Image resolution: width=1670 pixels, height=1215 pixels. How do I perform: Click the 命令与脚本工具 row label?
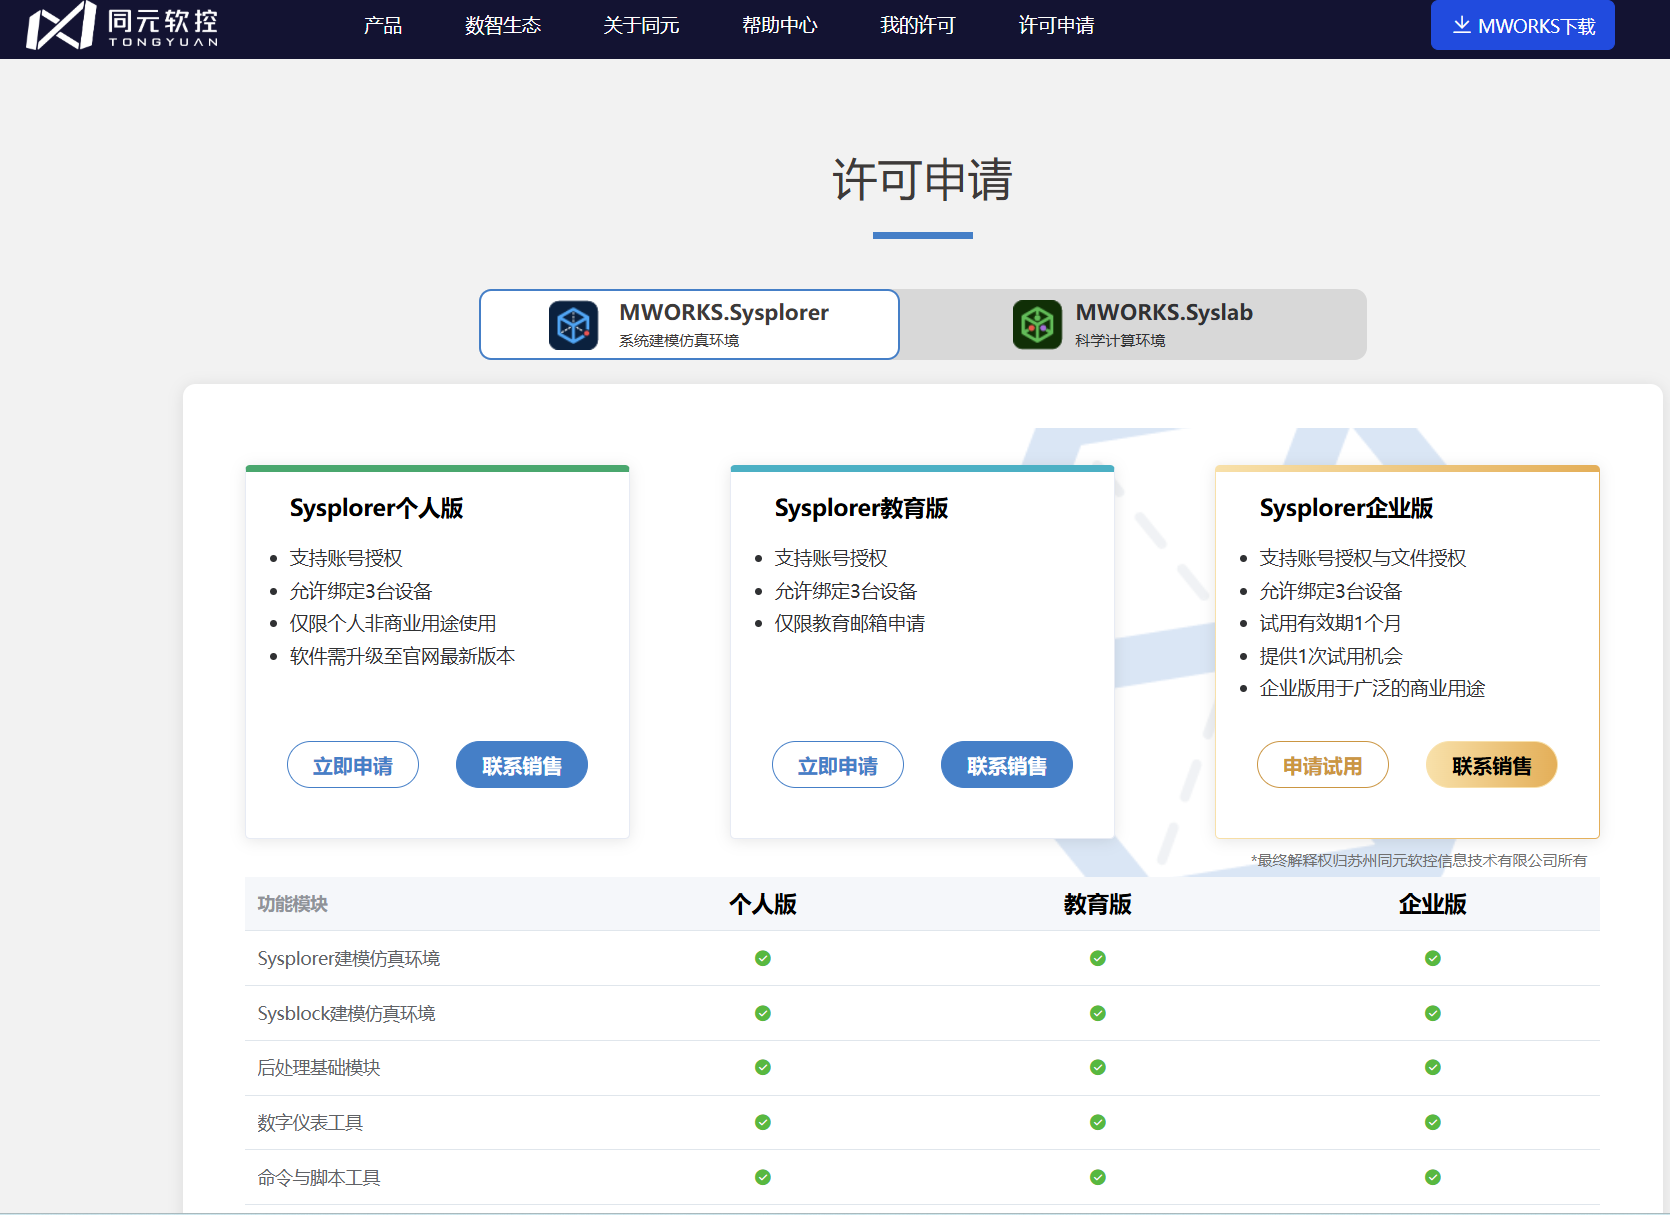(x=319, y=1177)
